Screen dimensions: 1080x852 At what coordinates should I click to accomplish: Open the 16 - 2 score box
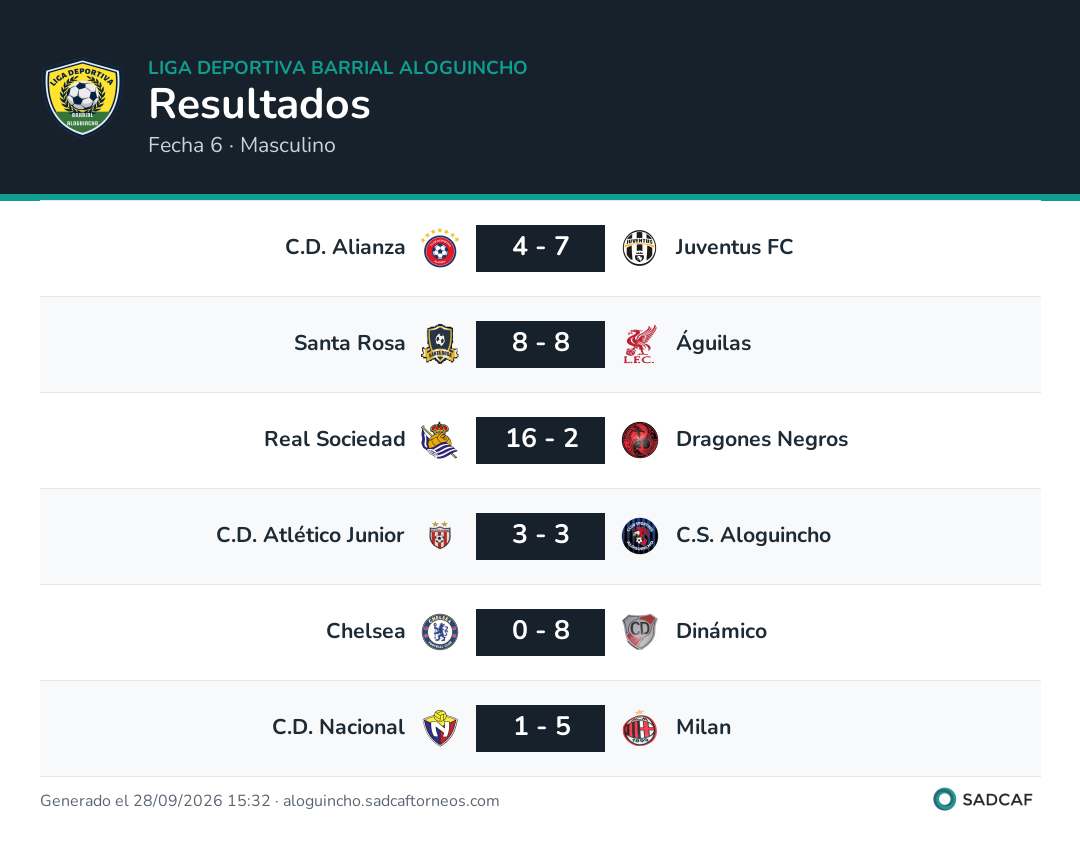point(541,440)
